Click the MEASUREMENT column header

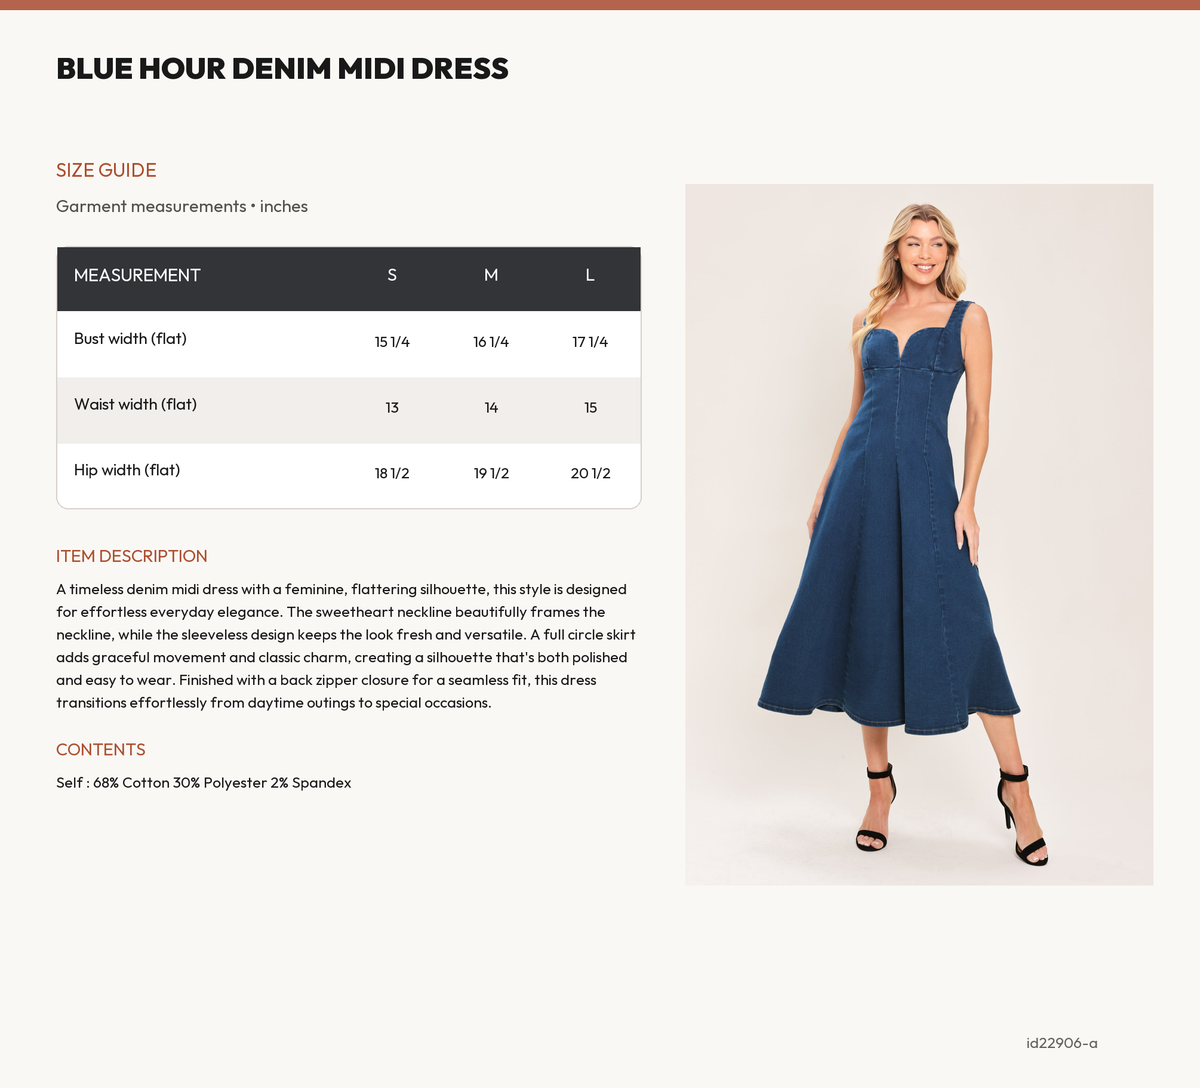137,275
